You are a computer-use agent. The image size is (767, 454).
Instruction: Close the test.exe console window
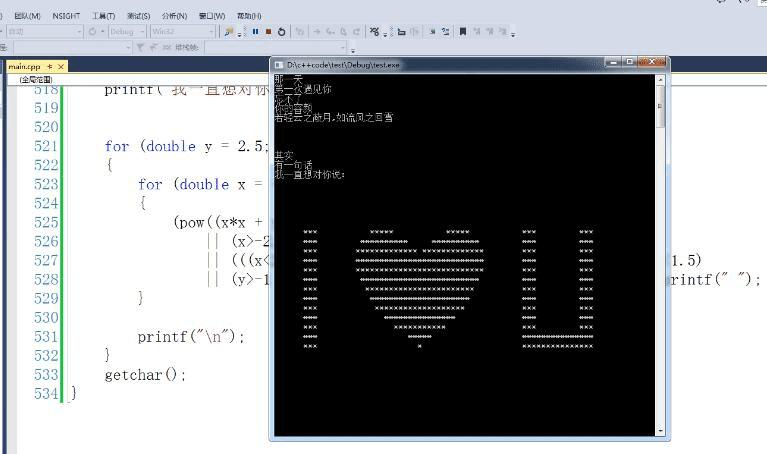[653, 62]
